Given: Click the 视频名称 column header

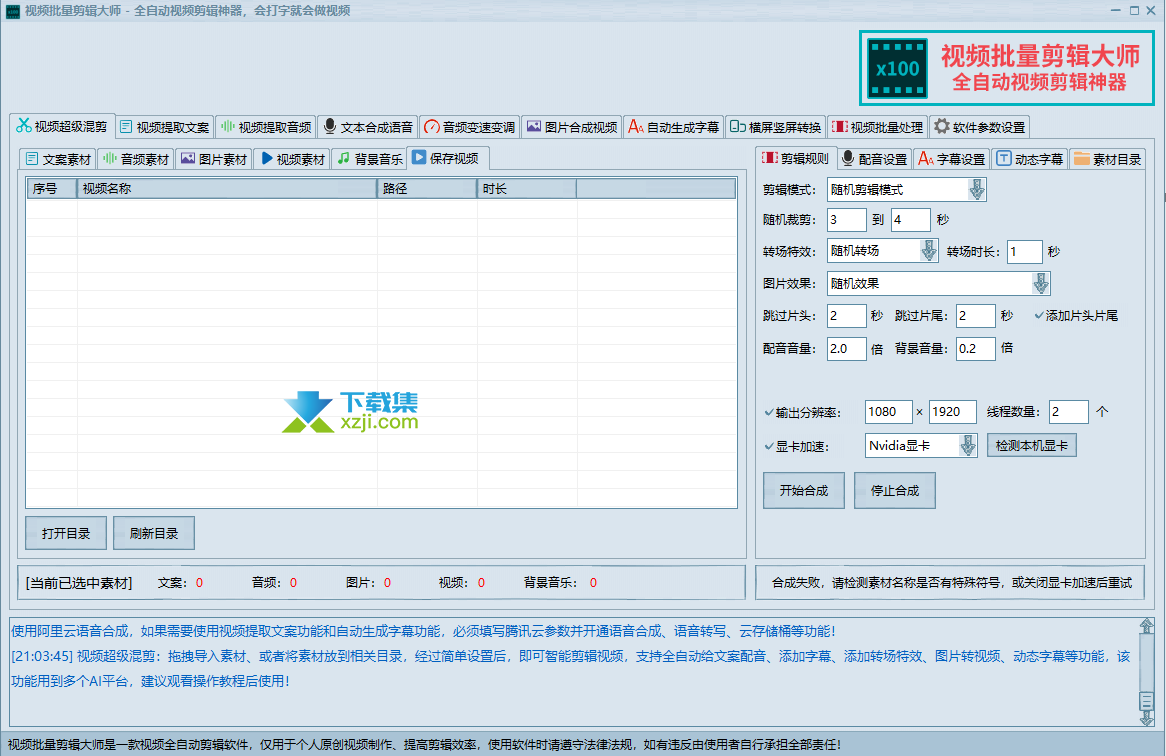Looking at the screenshot, I should click(227, 189).
